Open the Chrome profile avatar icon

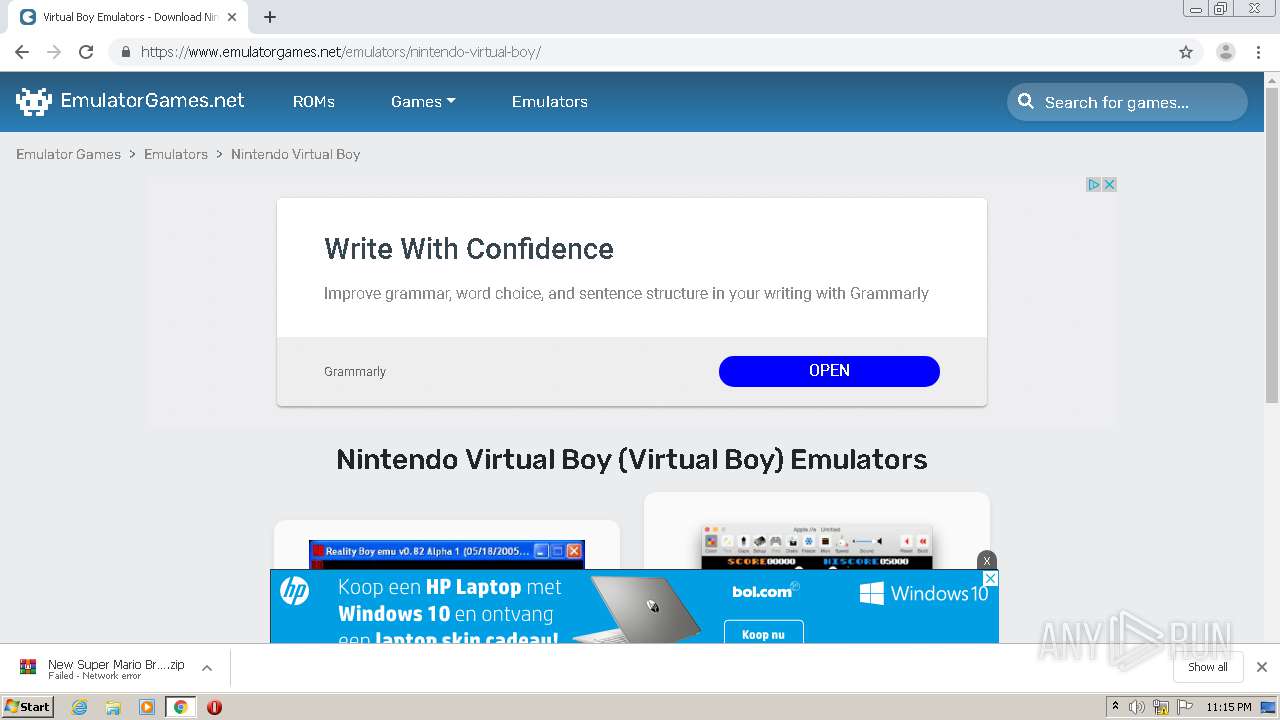(x=1226, y=52)
